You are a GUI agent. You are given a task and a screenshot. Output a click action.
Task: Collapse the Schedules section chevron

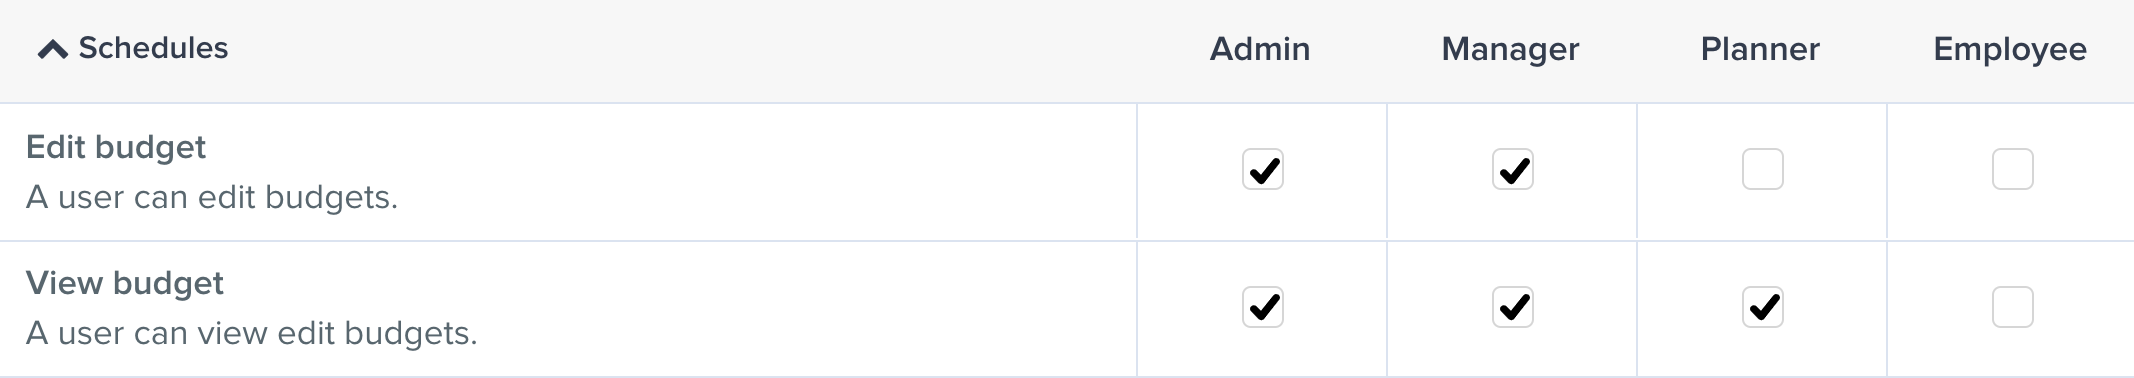(53, 49)
